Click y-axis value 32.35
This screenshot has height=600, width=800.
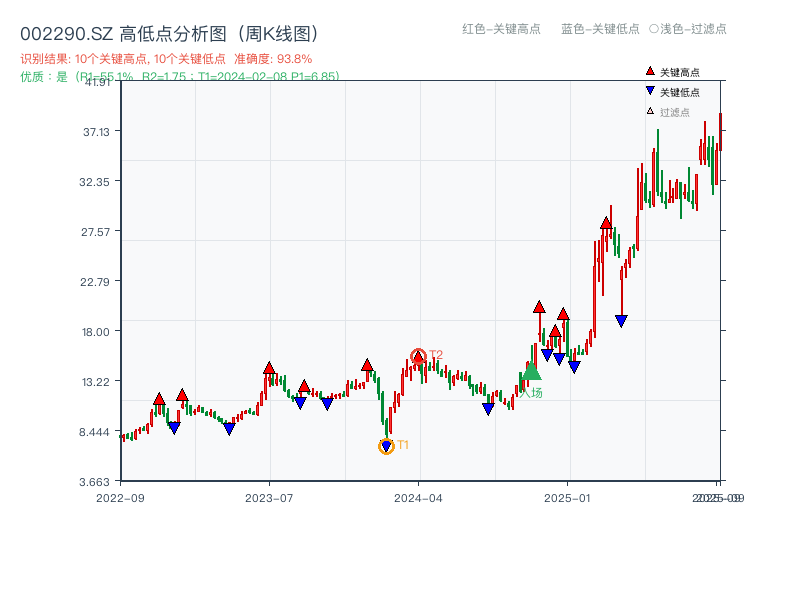(94, 182)
